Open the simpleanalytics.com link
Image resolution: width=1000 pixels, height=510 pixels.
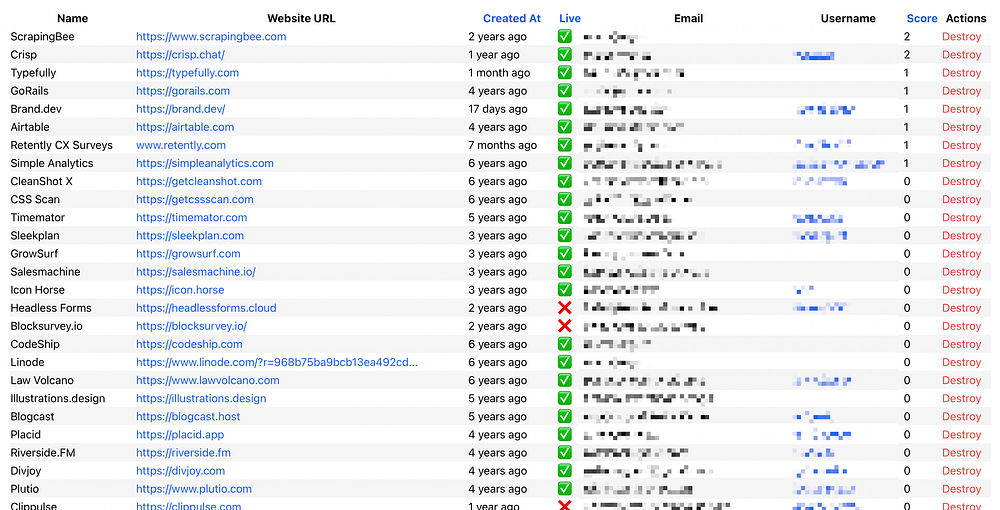click(205, 163)
